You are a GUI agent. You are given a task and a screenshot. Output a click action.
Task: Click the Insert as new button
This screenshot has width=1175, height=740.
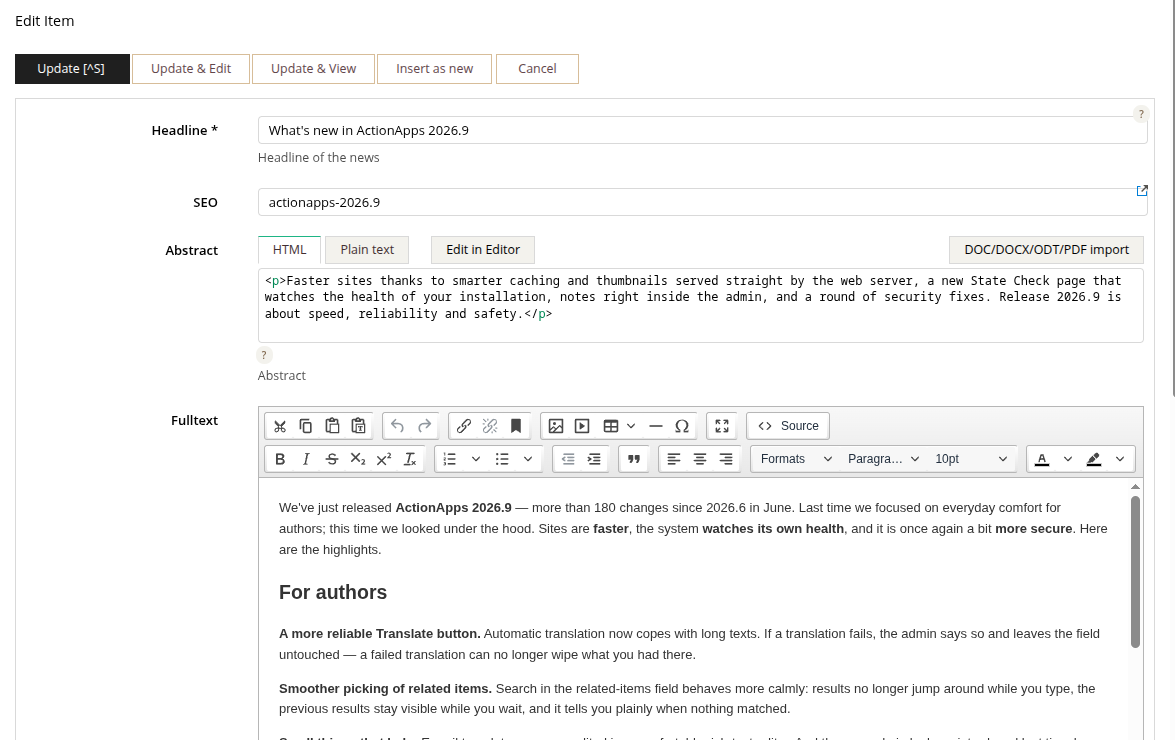point(435,69)
